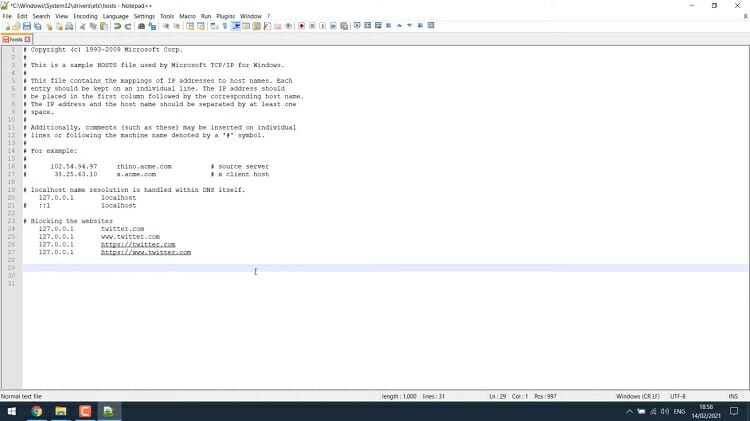Screen dimensions: 750x421
Task: Open the Plugins menu
Action: point(225,16)
